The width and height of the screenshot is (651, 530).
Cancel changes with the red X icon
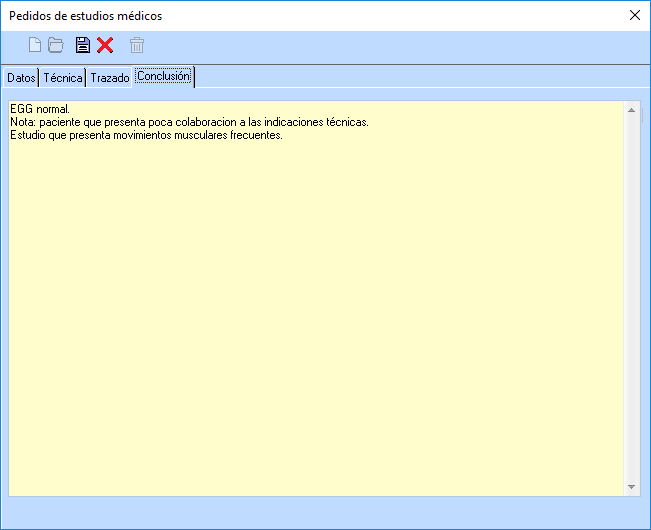(x=105, y=45)
